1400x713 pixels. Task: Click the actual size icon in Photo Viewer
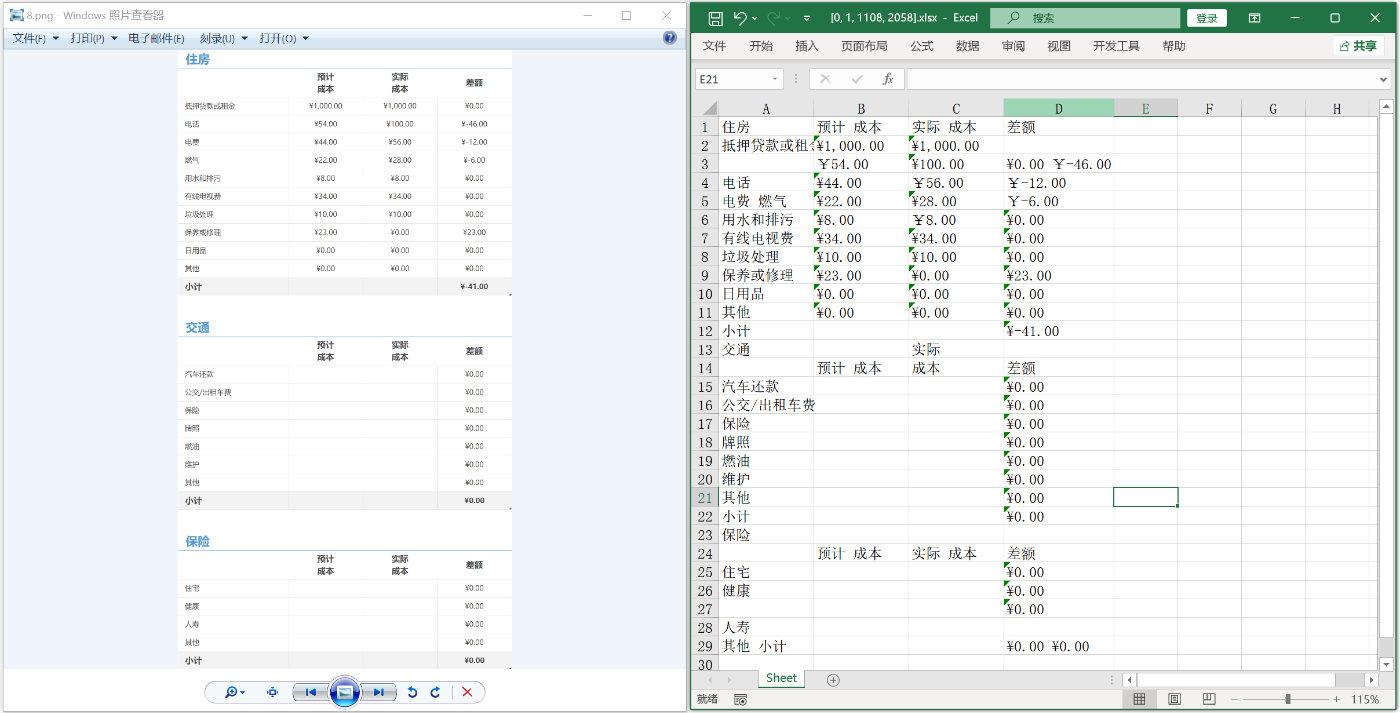pyautogui.click(x=272, y=692)
